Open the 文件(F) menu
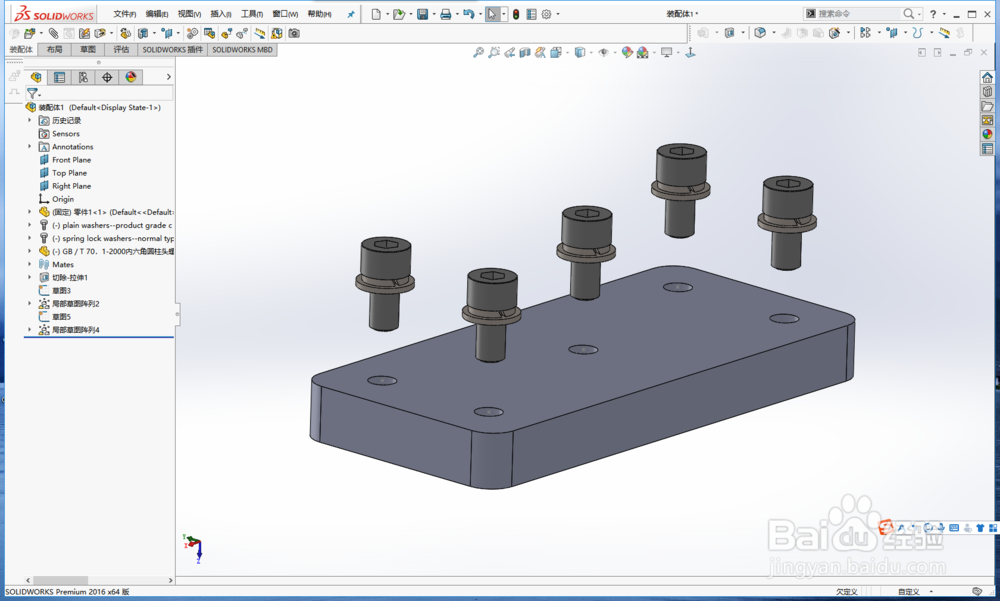This screenshot has width=1000, height=601. (125, 14)
